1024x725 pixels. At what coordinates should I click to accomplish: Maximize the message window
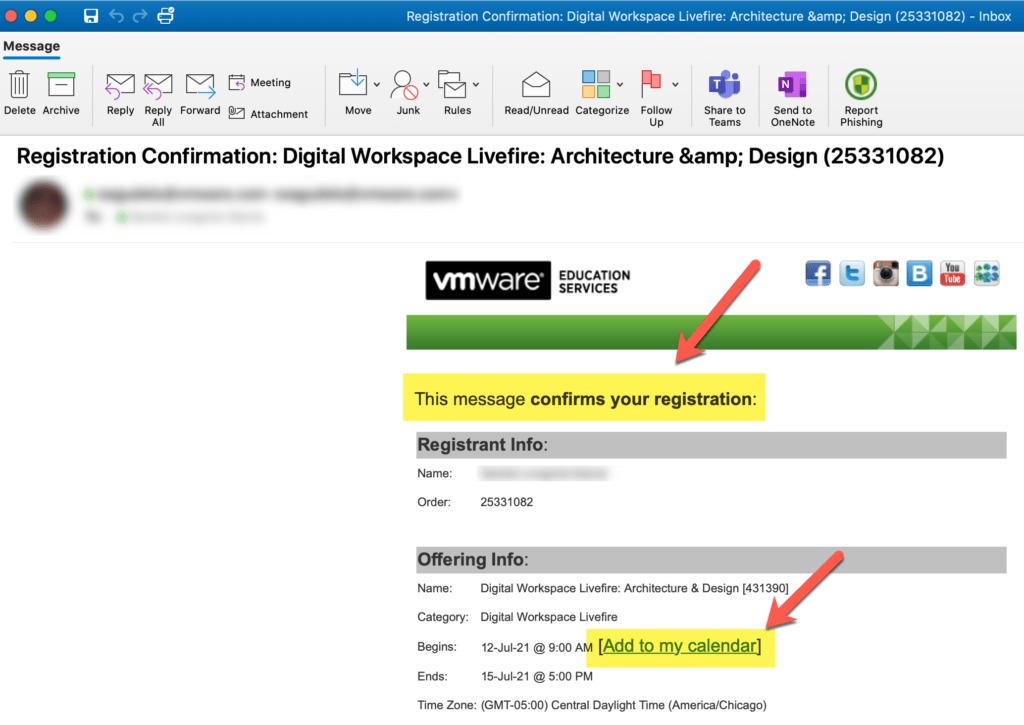click(x=50, y=16)
